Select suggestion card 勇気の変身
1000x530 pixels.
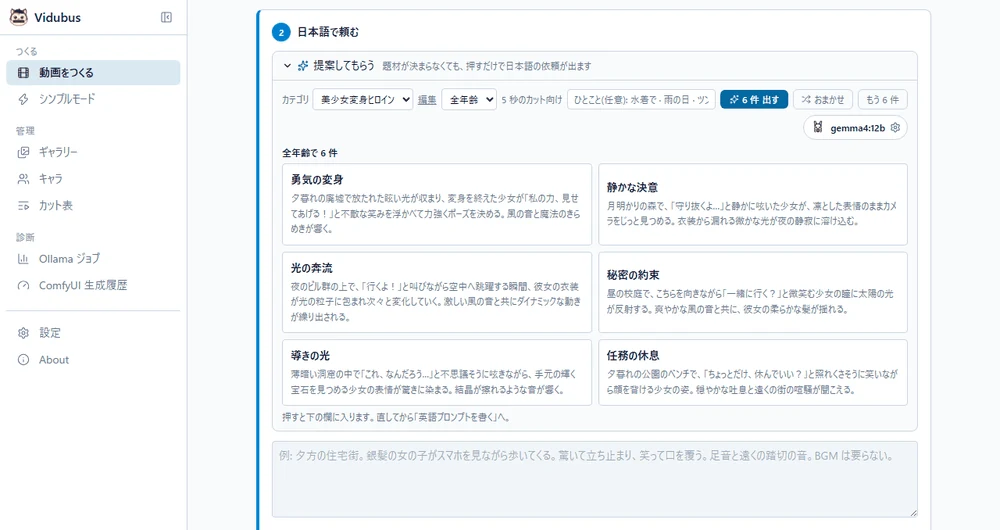[437, 204]
